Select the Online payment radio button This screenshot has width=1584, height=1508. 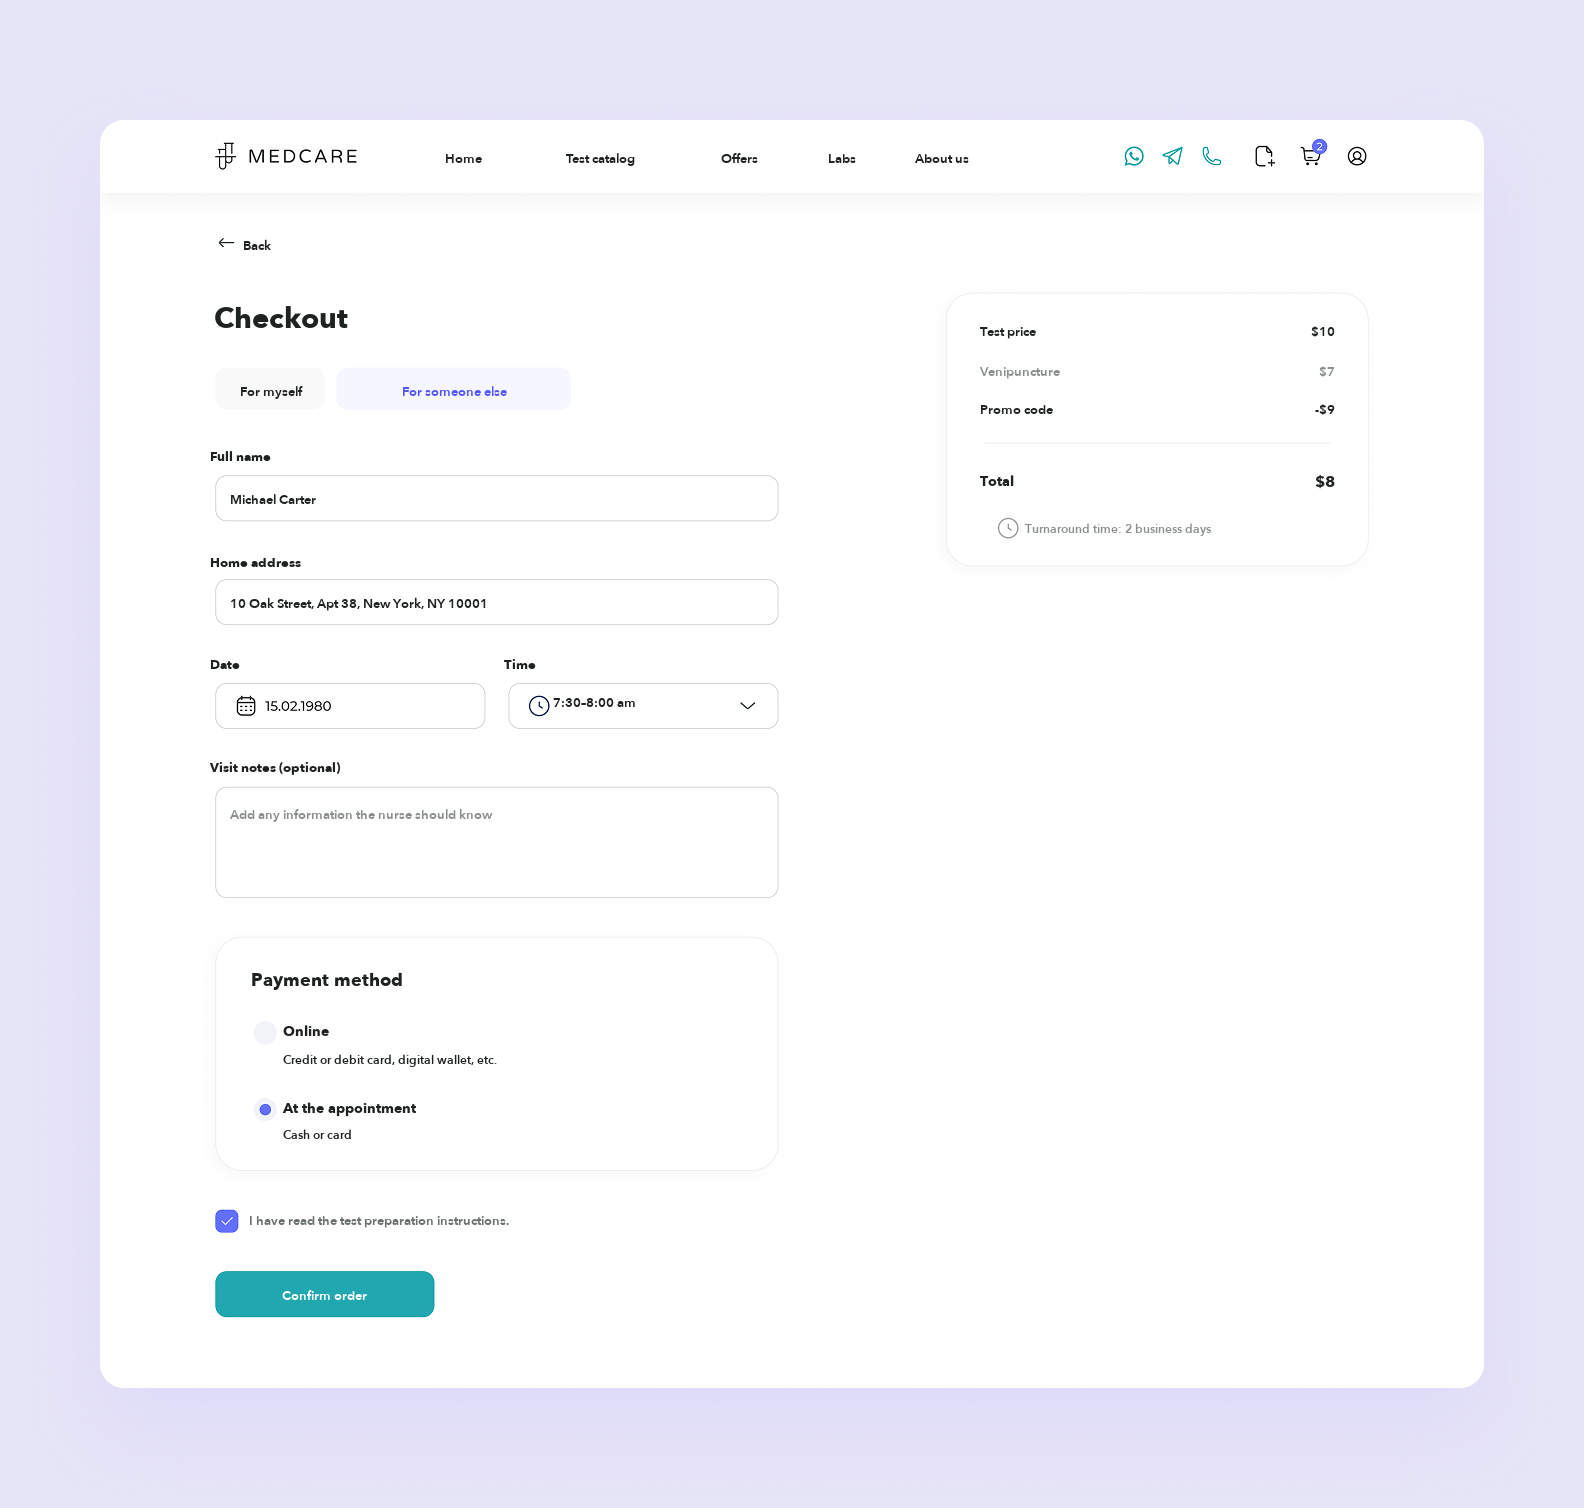265,1032
